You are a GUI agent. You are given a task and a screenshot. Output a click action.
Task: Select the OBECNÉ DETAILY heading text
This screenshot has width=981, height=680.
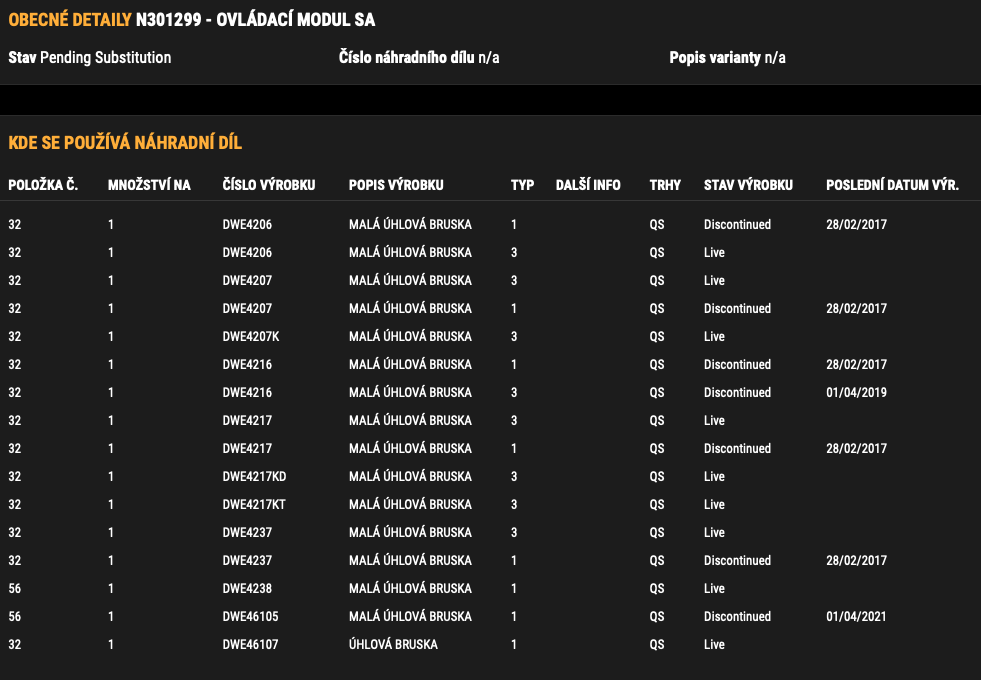(x=69, y=20)
